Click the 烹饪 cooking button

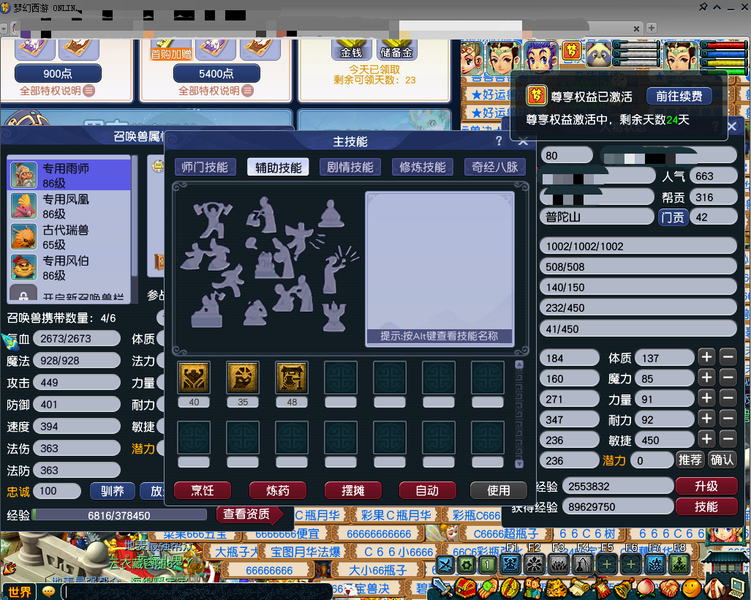(x=203, y=490)
